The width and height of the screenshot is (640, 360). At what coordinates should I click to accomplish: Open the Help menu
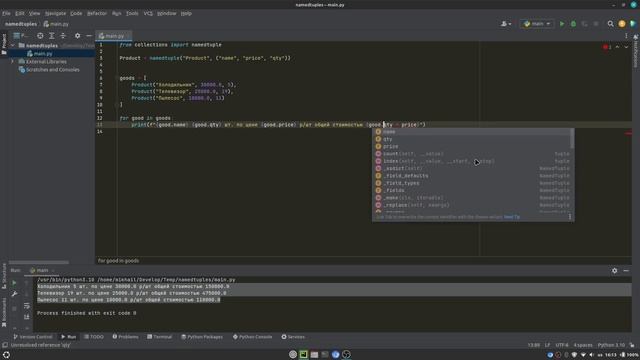tap(186, 13)
